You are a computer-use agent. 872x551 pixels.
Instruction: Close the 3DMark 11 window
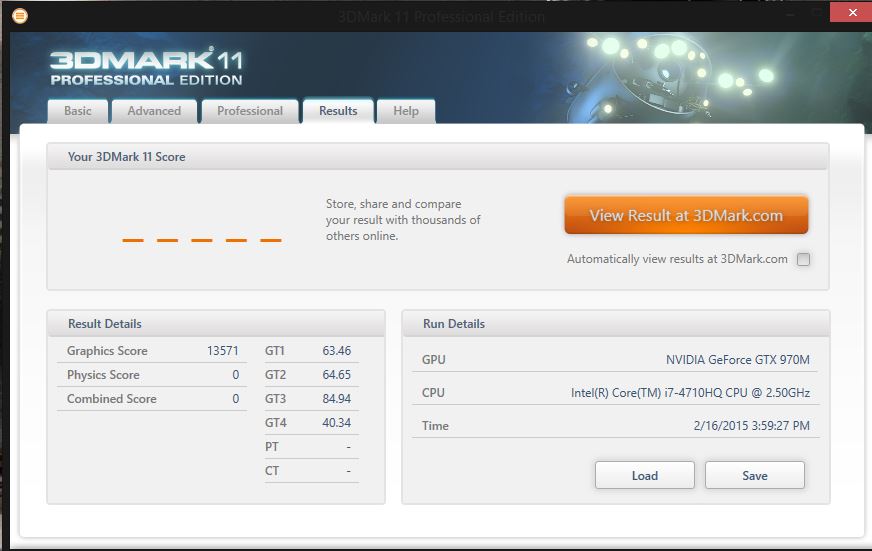point(852,12)
